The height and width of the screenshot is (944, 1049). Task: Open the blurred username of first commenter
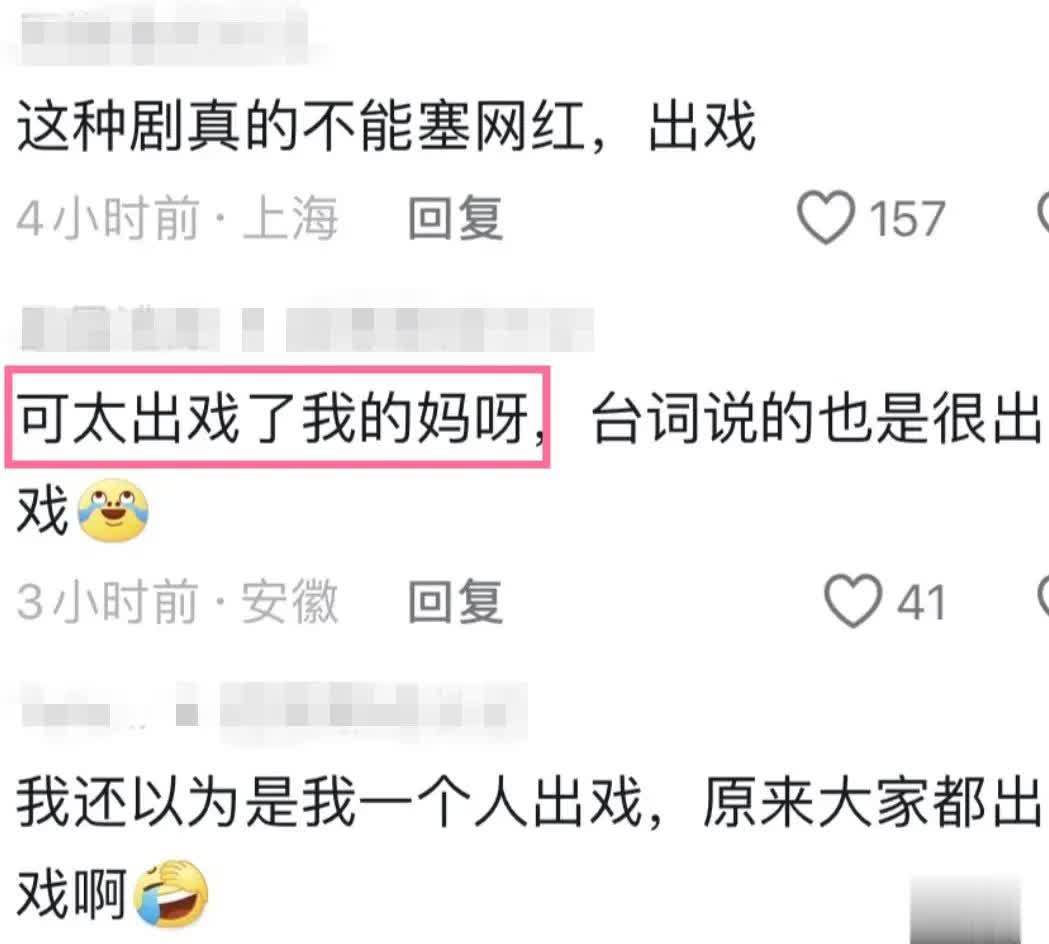(x=163, y=35)
